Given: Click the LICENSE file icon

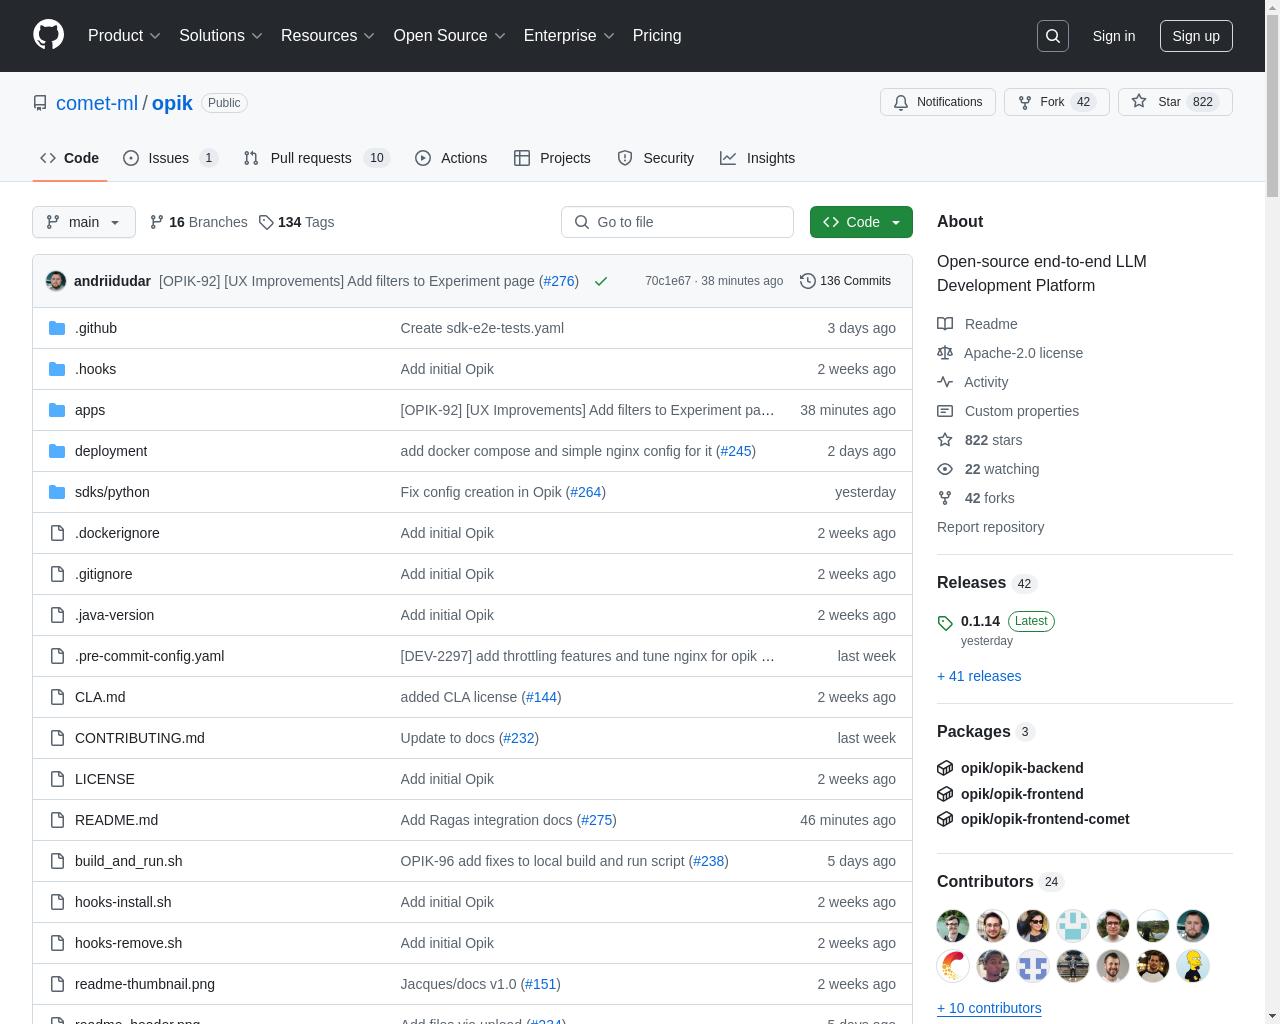Looking at the screenshot, I should point(57,779).
